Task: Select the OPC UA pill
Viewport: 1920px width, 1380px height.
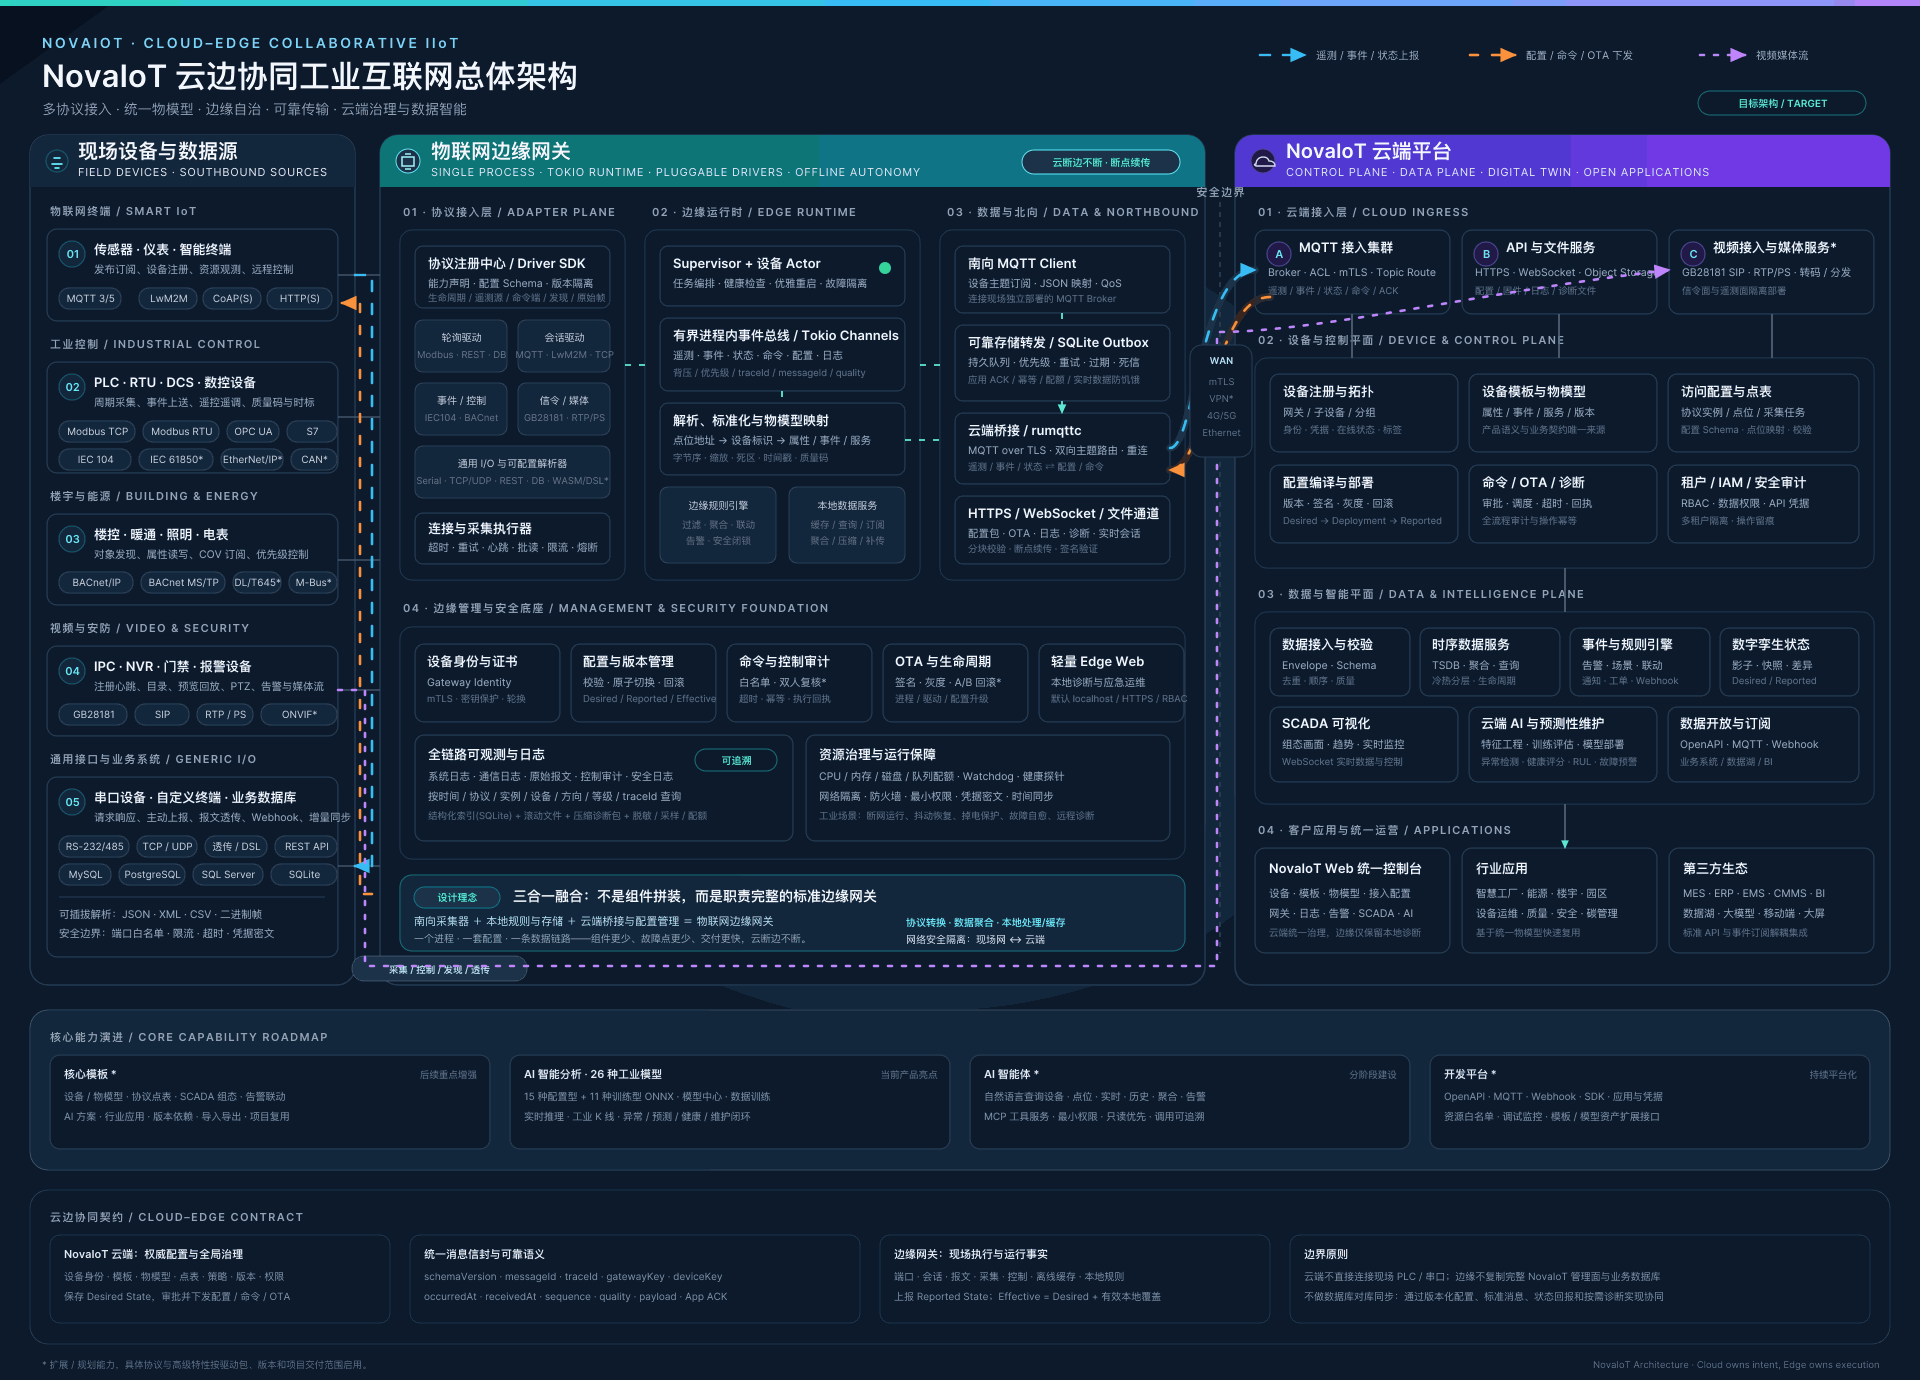Action: tap(253, 432)
